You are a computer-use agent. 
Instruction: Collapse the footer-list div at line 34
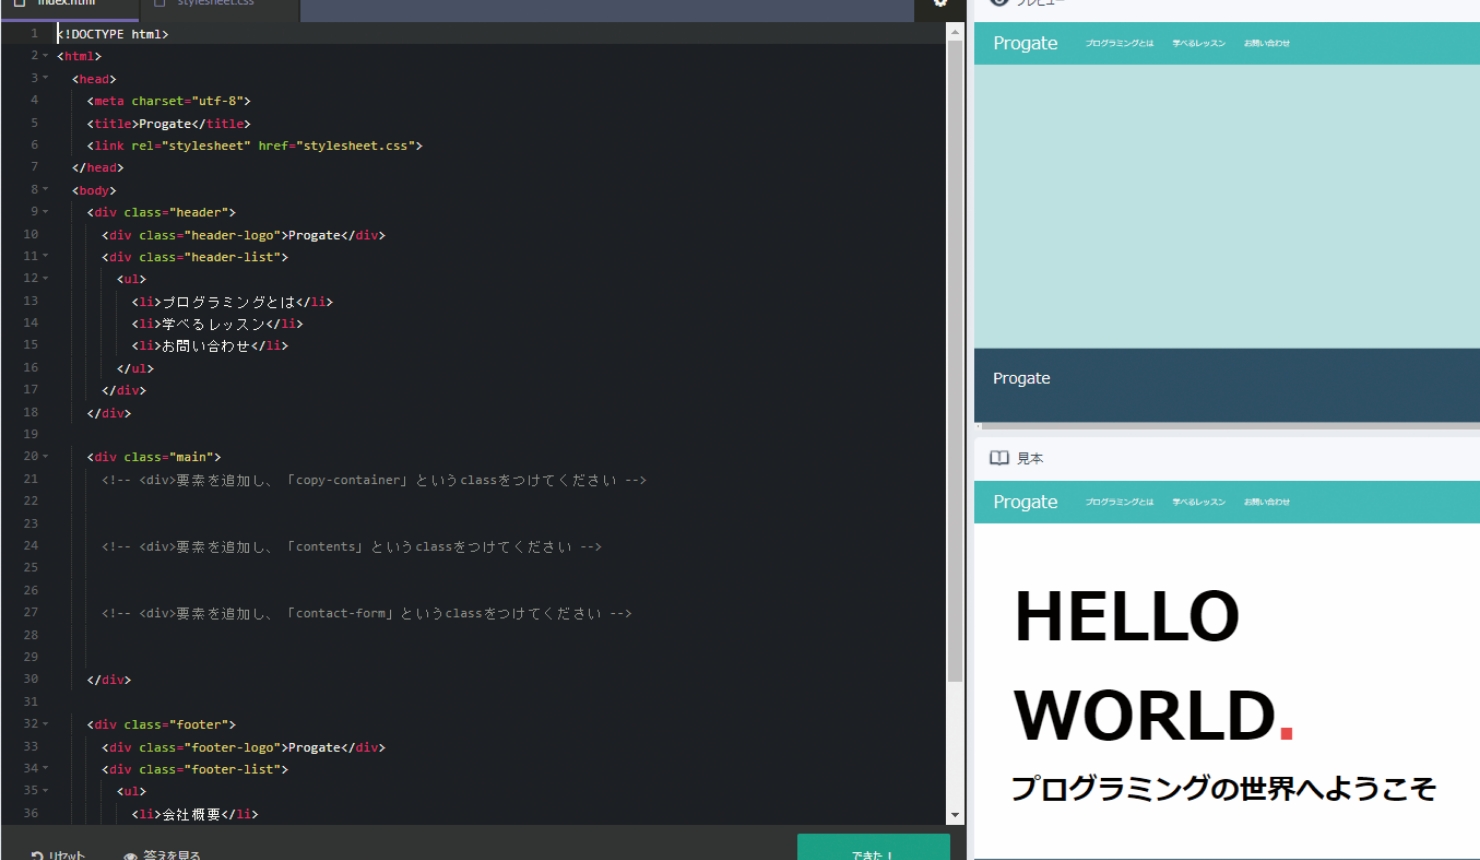click(45, 768)
